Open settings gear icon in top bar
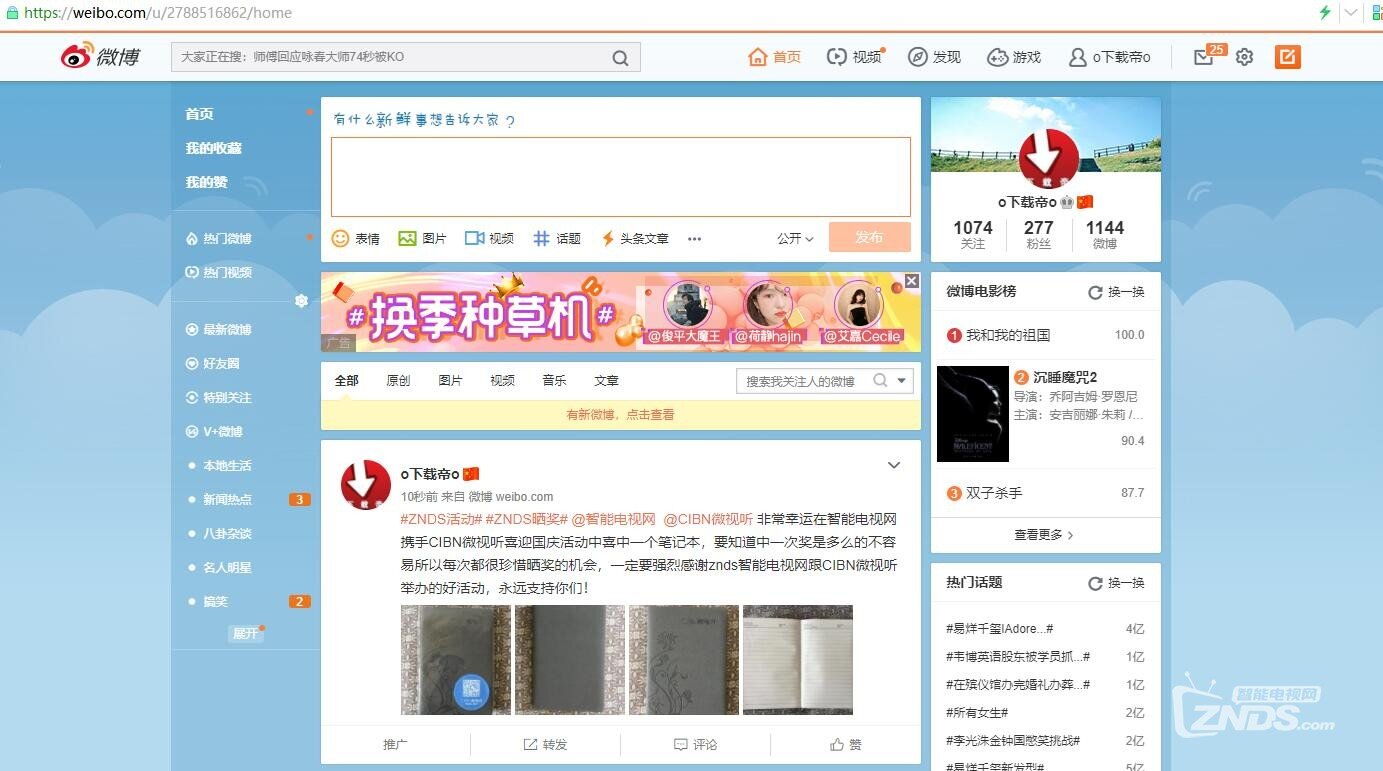This screenshot has height=771, width=1383. (x=1244, y=57)
